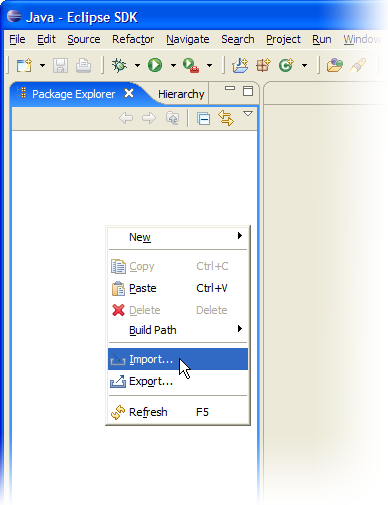This screenshot has width=388, height=505.
Task: Click the New Java Package icon
Action: [263, 65]
